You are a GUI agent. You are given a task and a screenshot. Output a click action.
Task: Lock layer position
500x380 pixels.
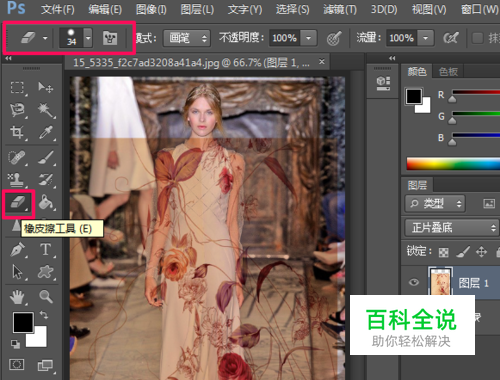coord(481,252)
